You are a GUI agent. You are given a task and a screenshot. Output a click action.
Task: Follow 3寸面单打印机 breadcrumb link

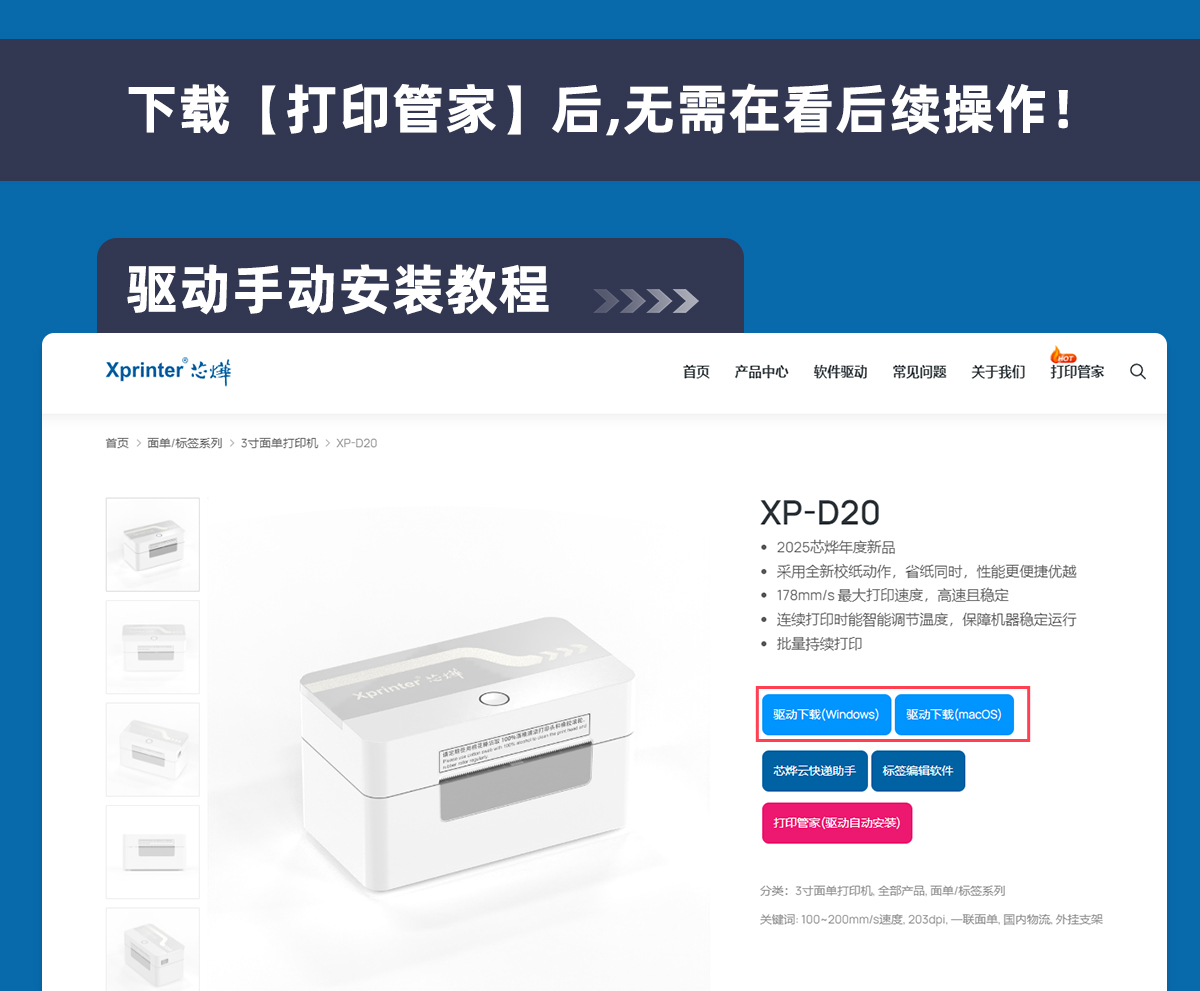279,443
